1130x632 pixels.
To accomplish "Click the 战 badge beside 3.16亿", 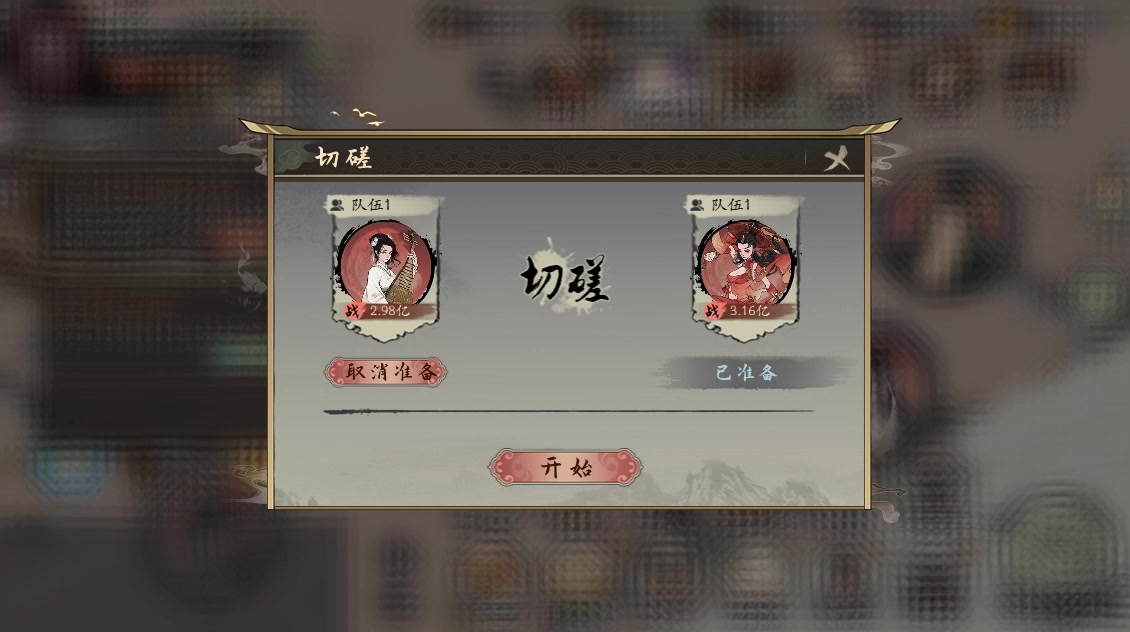I will [712, 311].
